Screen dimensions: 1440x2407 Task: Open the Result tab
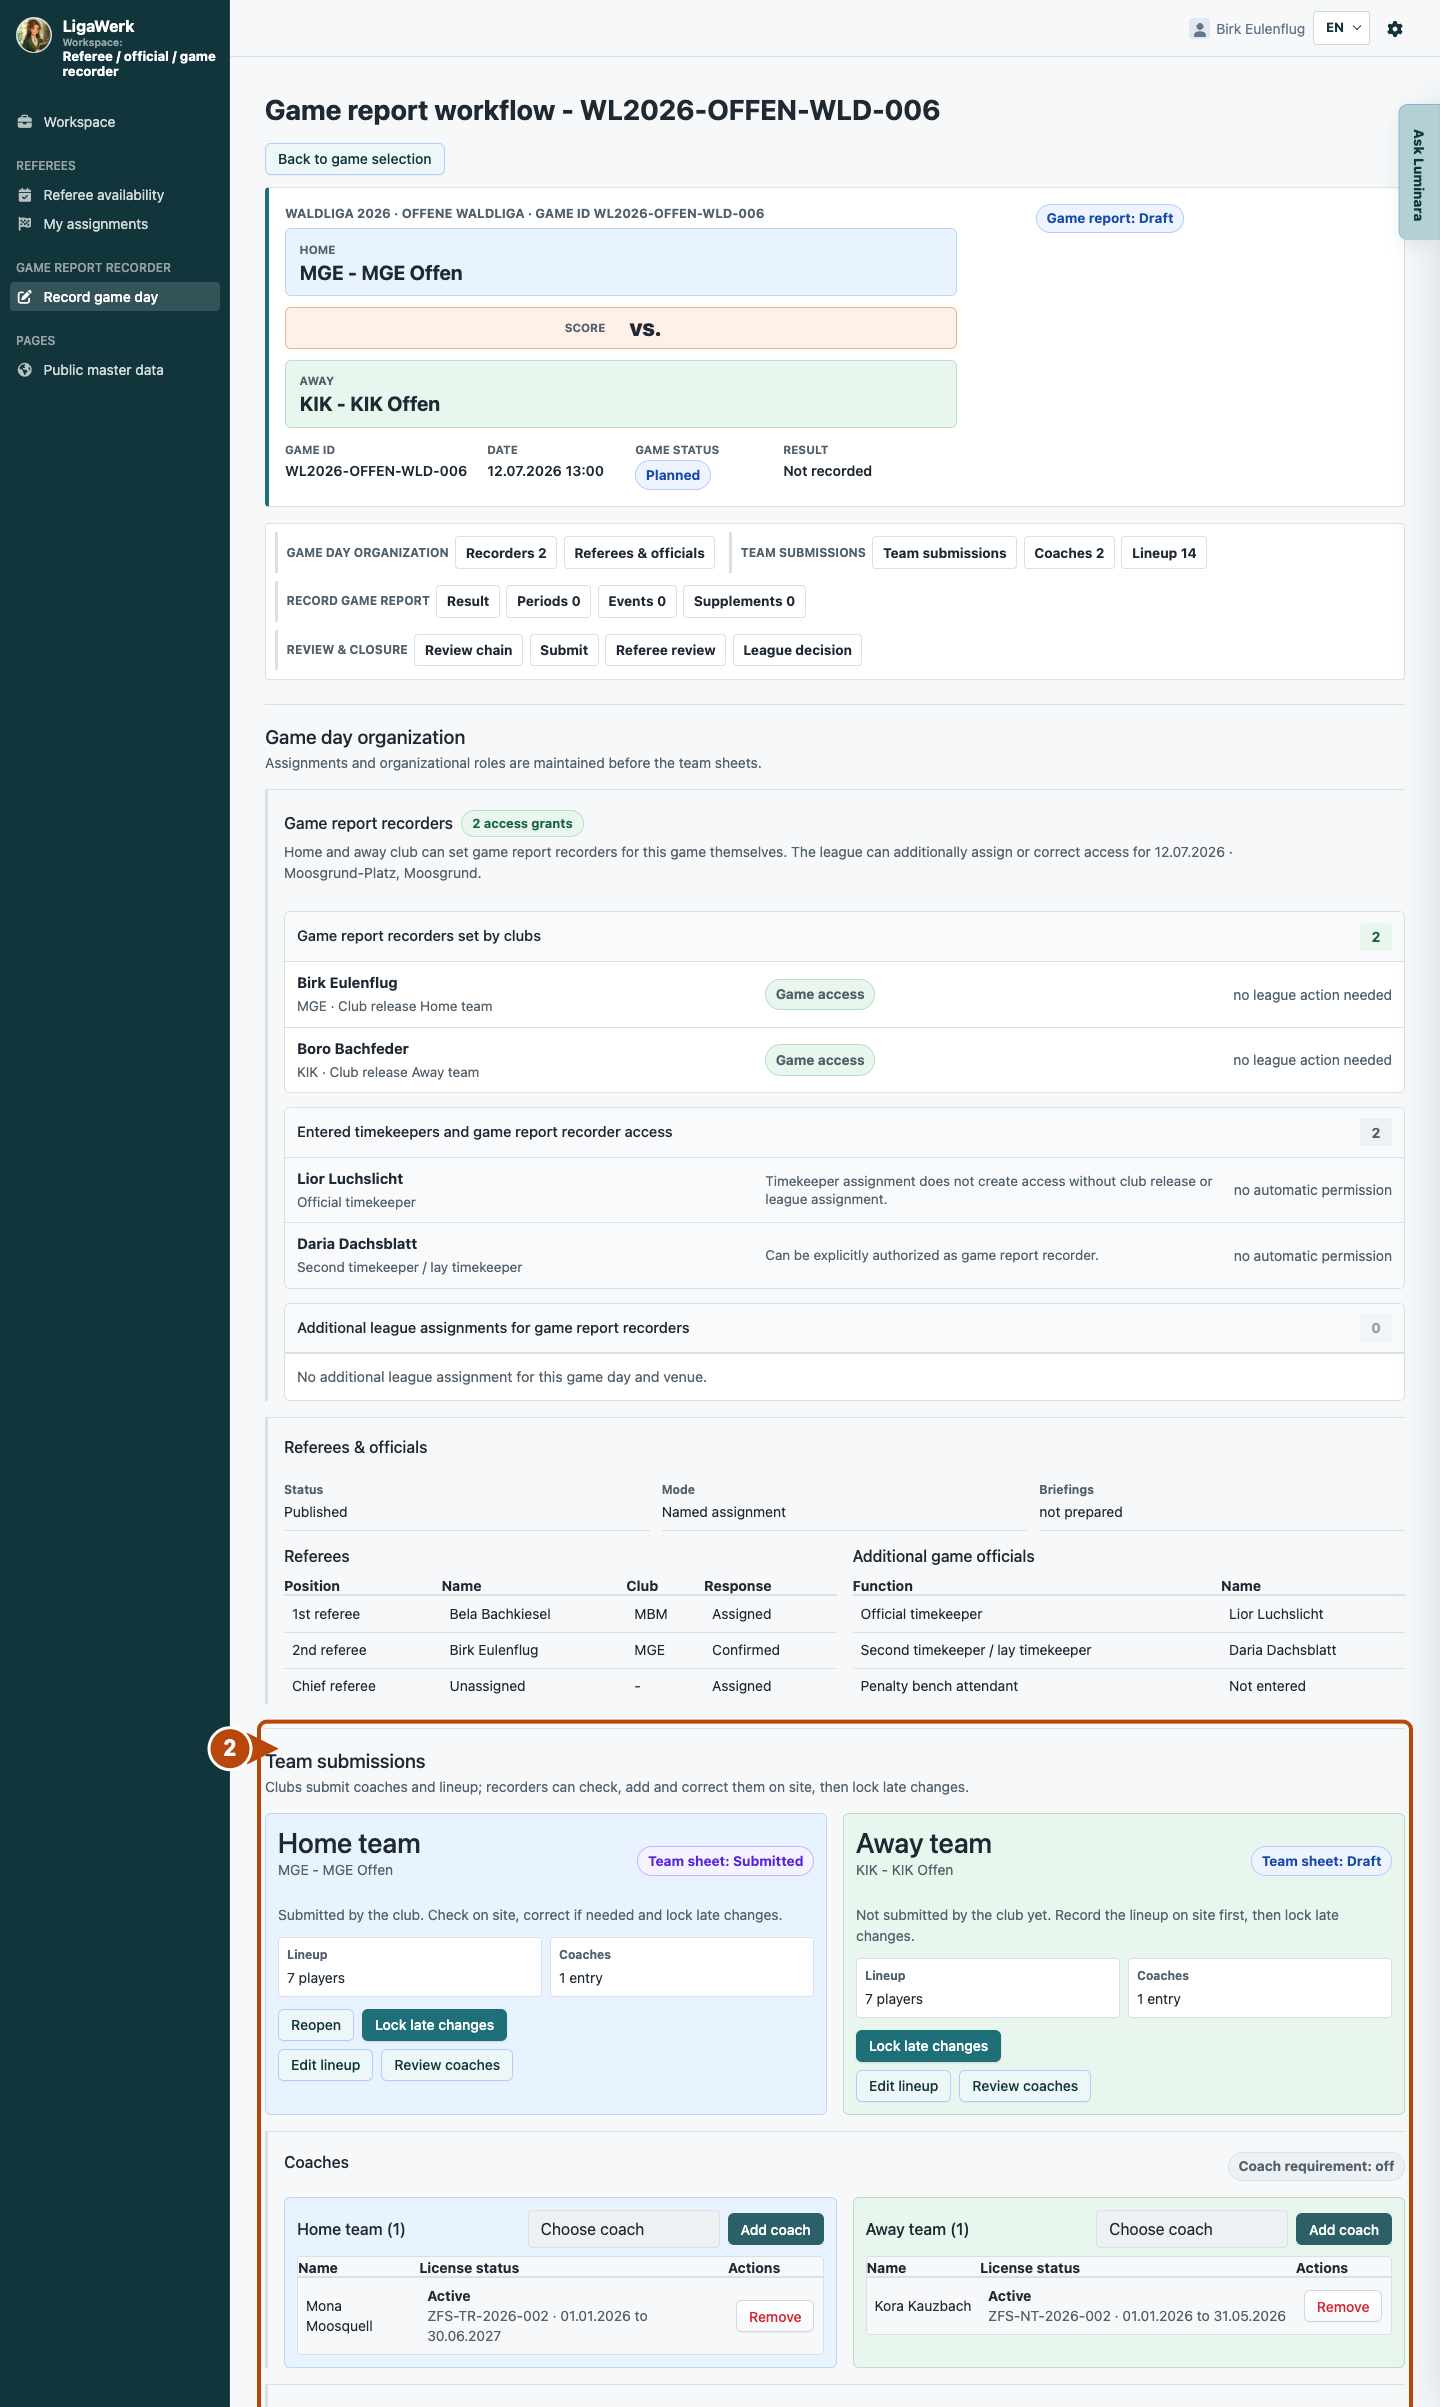click(x=468, y=601)
